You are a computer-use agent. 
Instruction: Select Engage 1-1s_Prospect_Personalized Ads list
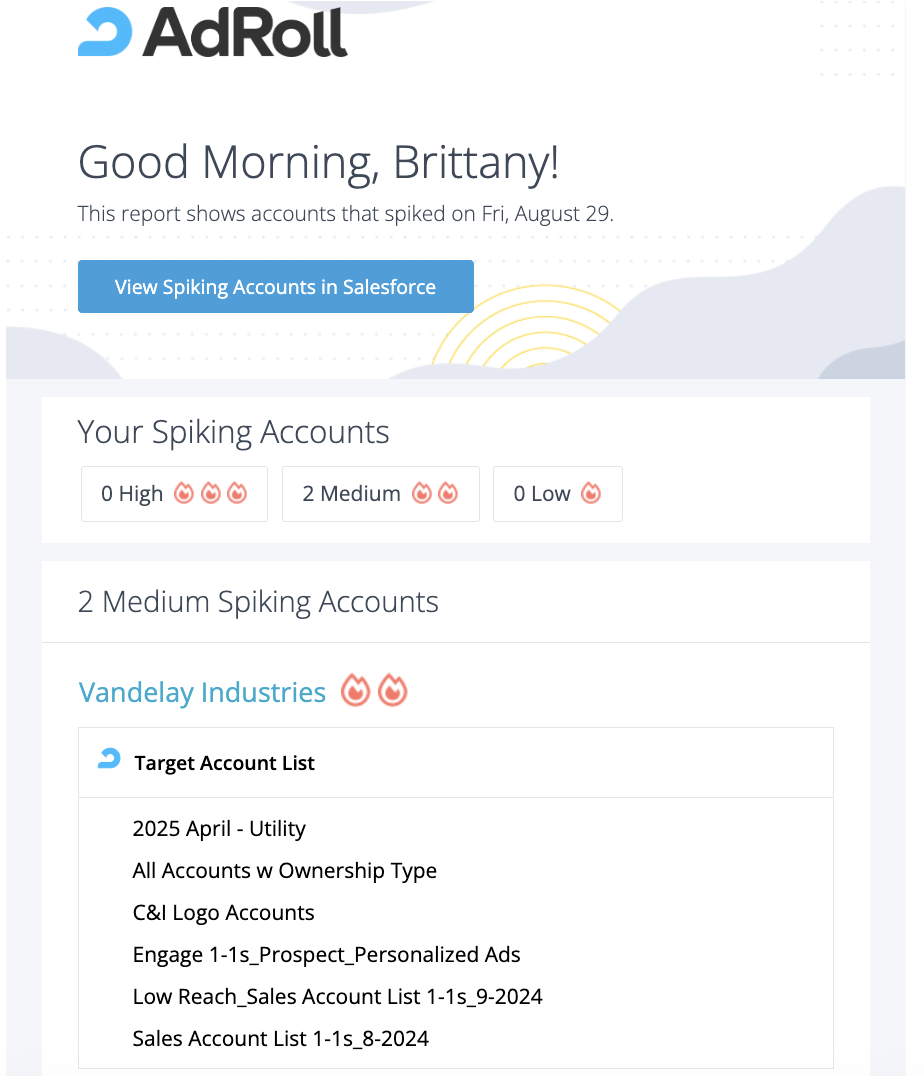pyautogui.click(x=326, y=955)
